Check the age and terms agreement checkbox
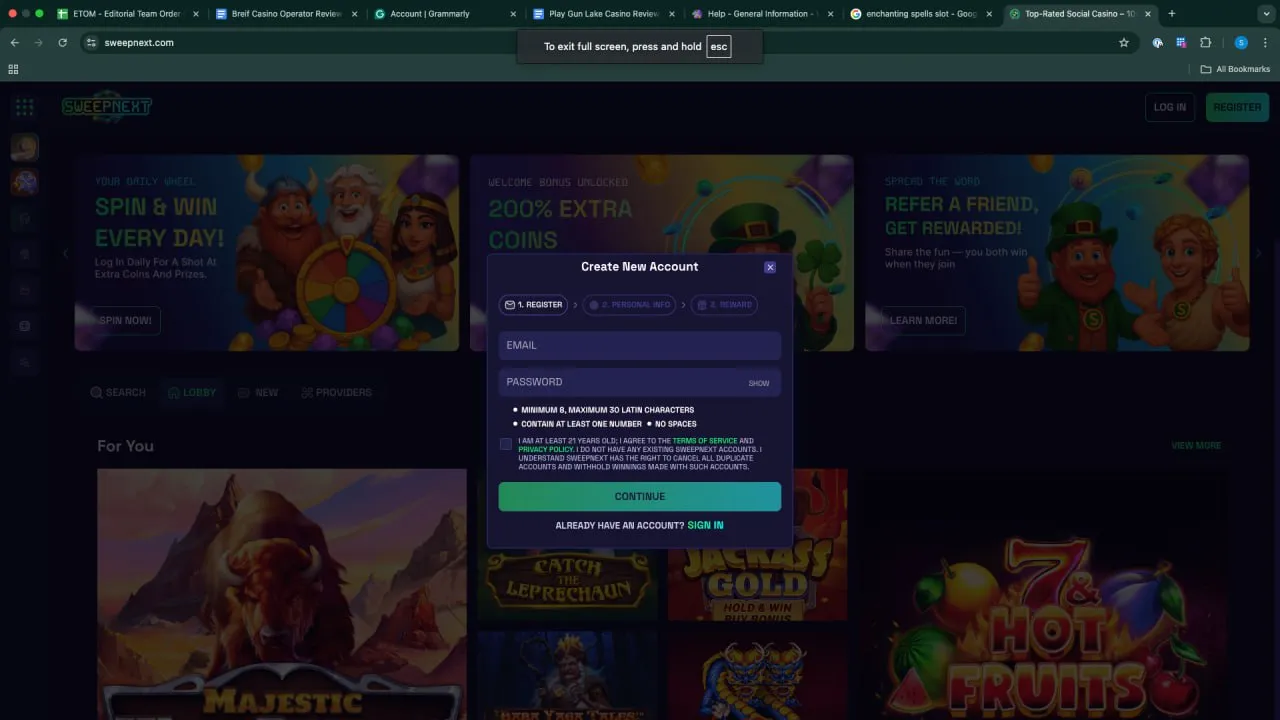This screenshot has width=1280, height=720. pos(505,444)
